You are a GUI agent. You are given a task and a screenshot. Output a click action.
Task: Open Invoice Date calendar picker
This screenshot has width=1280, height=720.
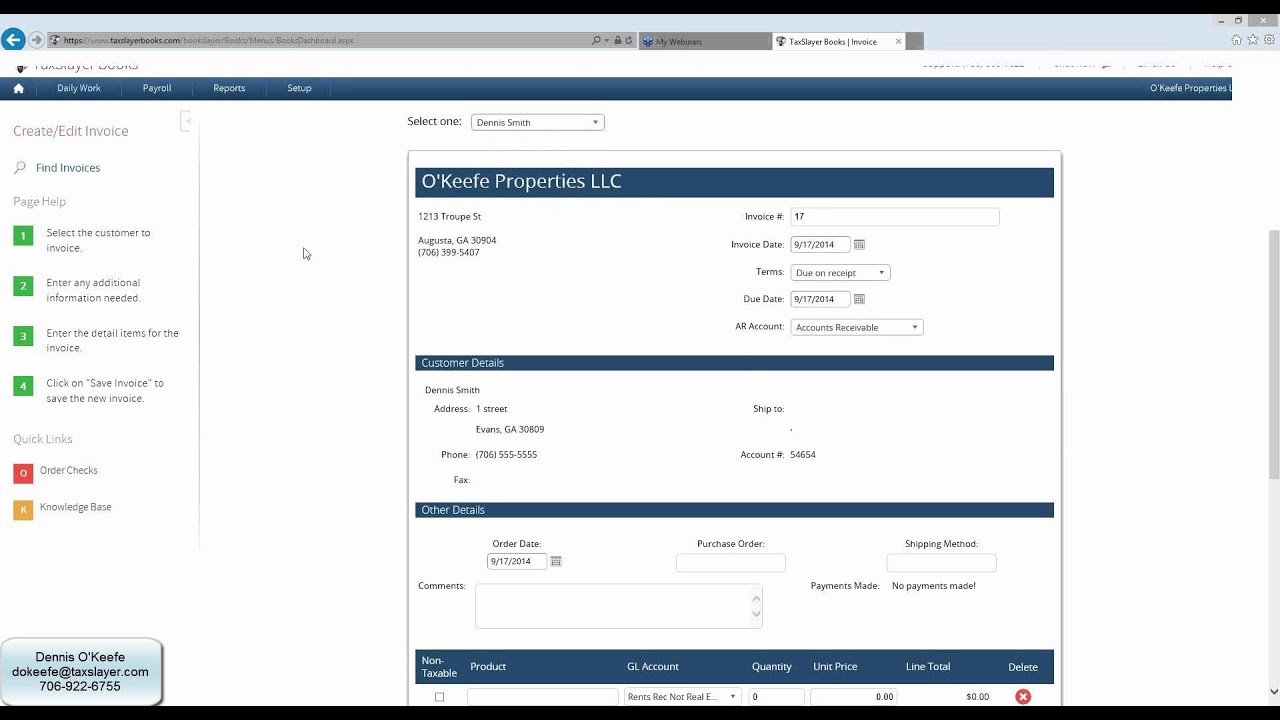(x=859, y=245)
